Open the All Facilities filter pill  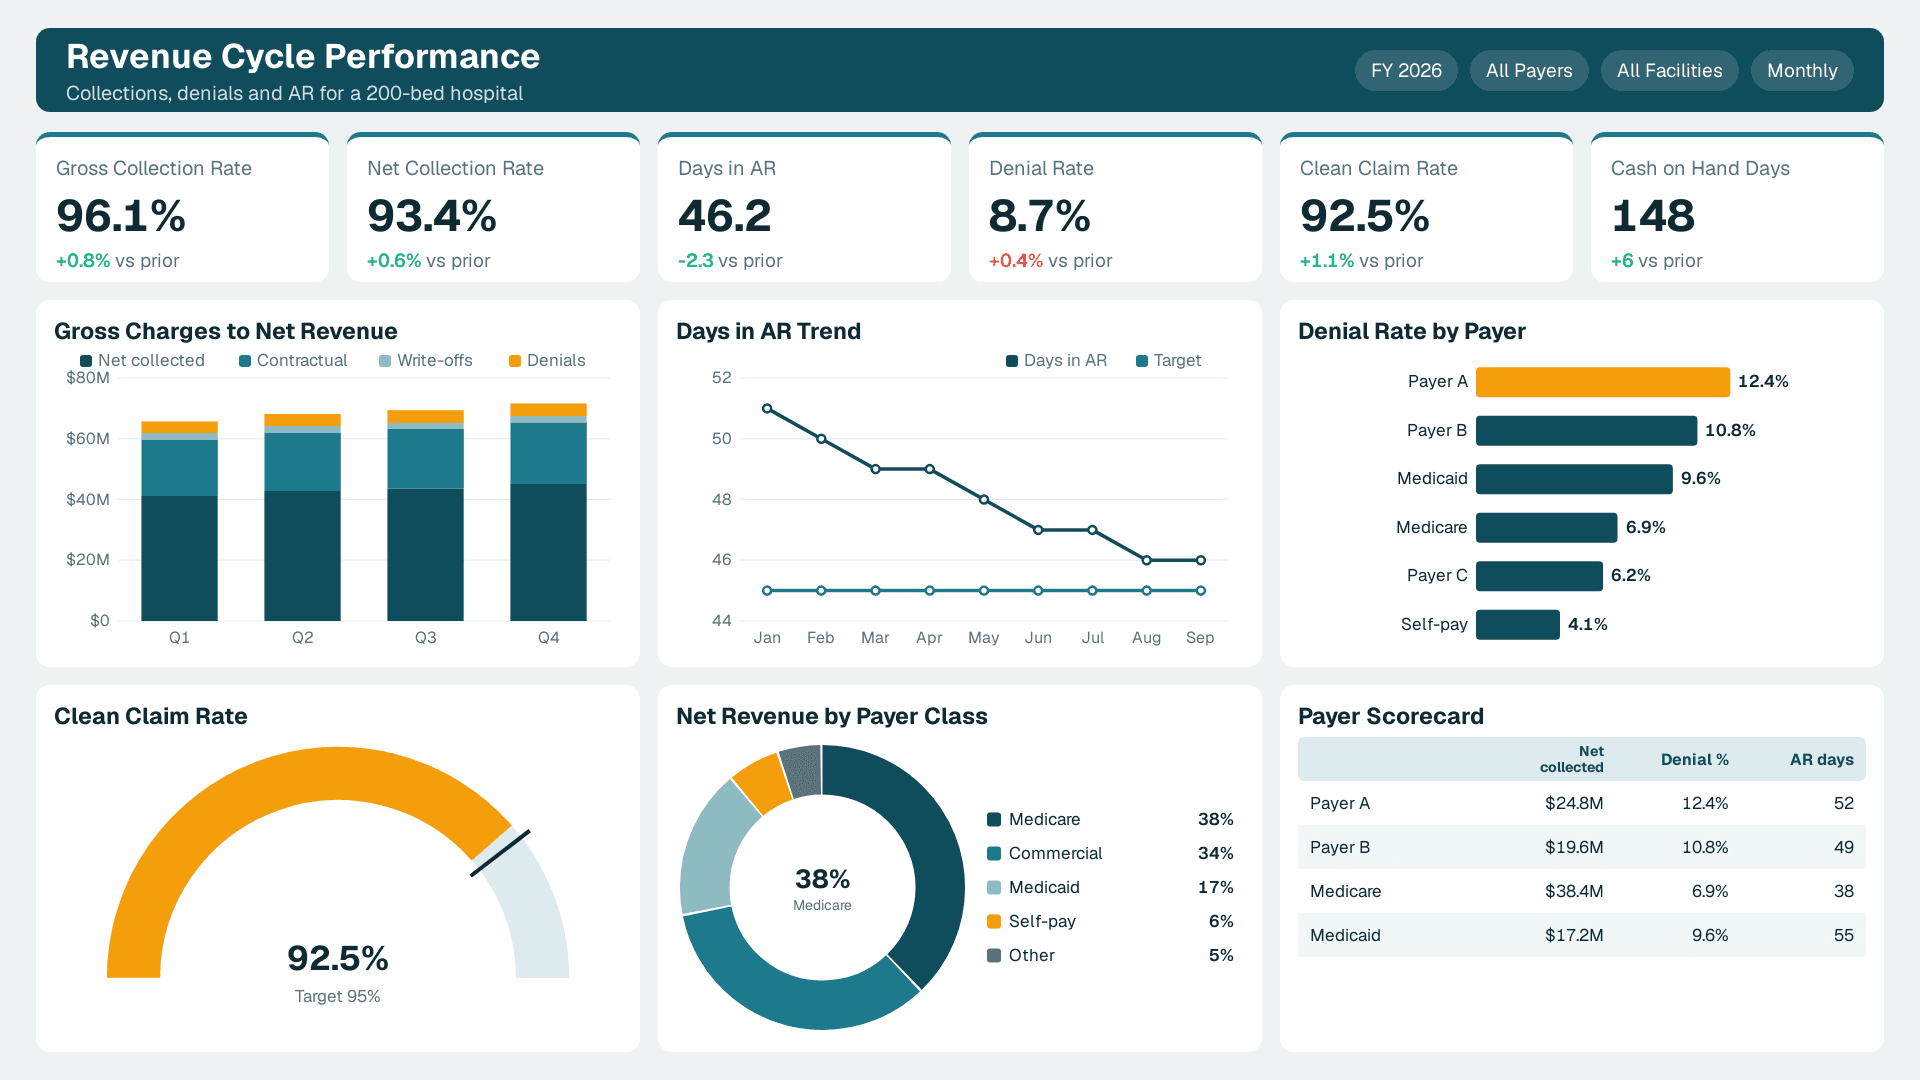point(1670,71)
